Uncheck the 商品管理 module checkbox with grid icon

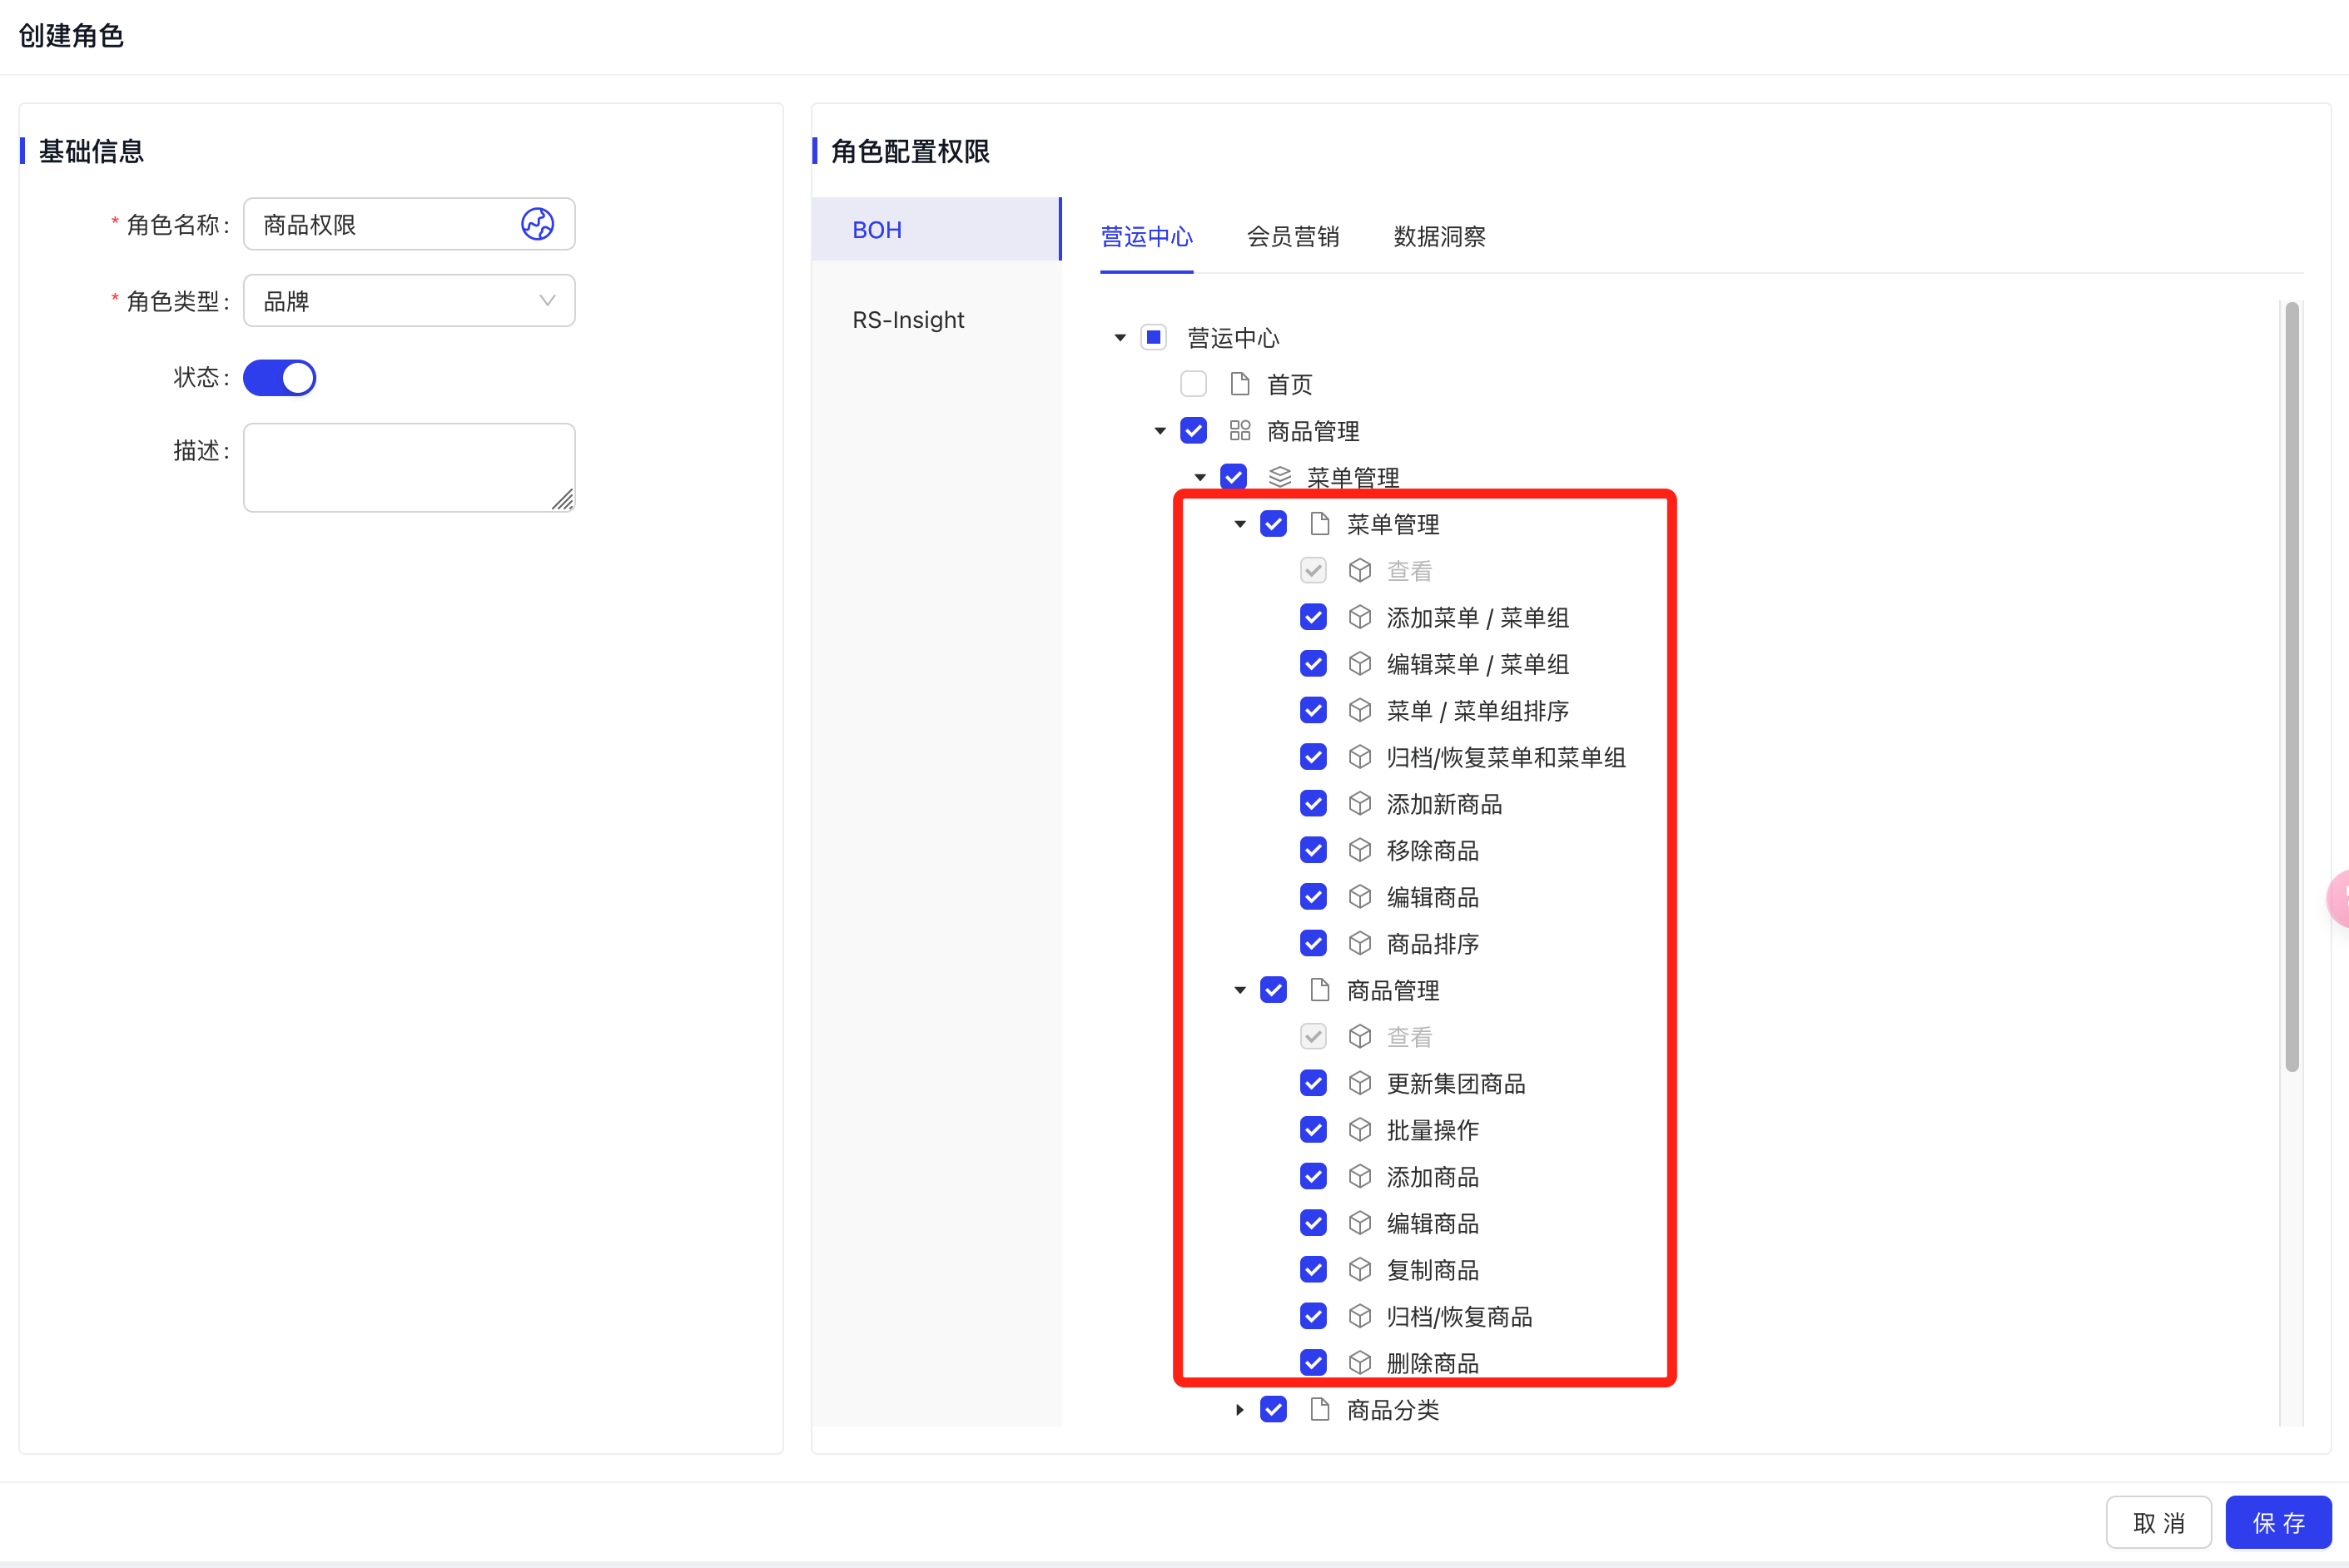(1193, 431)
